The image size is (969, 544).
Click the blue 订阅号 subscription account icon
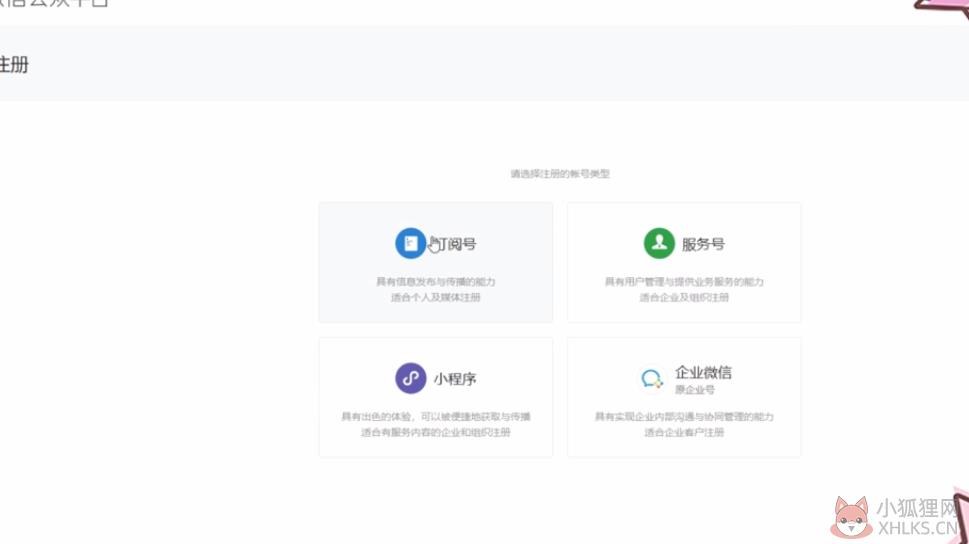[410, 244]
